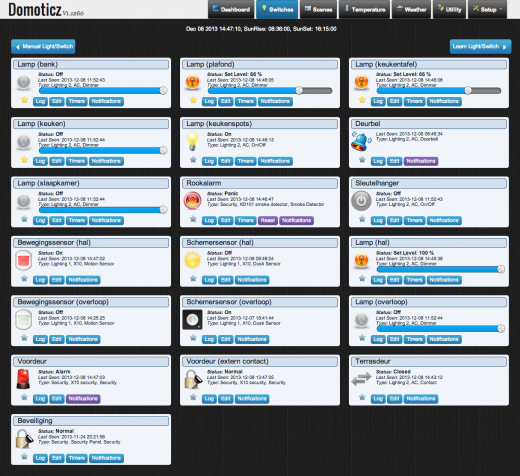Click the Learn Light/Switch button
The width and height of the screenshot is (520, 476).
coord(480,47)
